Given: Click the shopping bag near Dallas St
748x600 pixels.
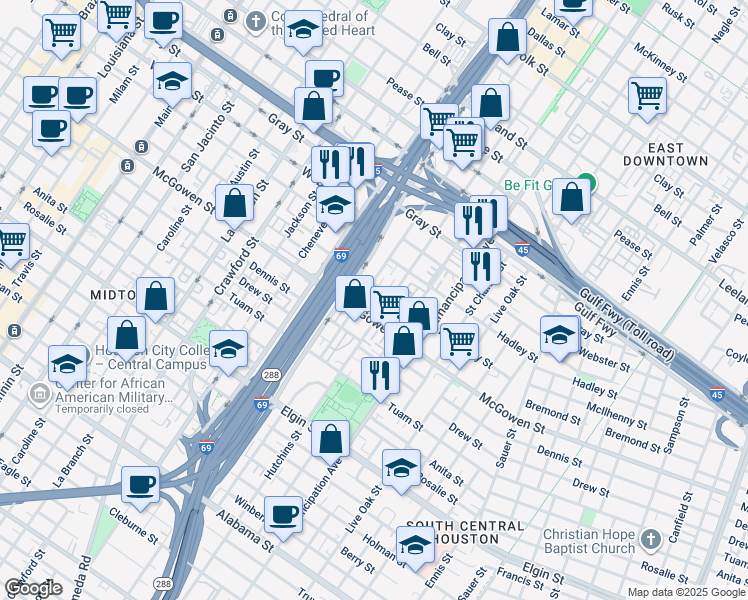Looking at the screenshot, I should [x=508, y=38].
